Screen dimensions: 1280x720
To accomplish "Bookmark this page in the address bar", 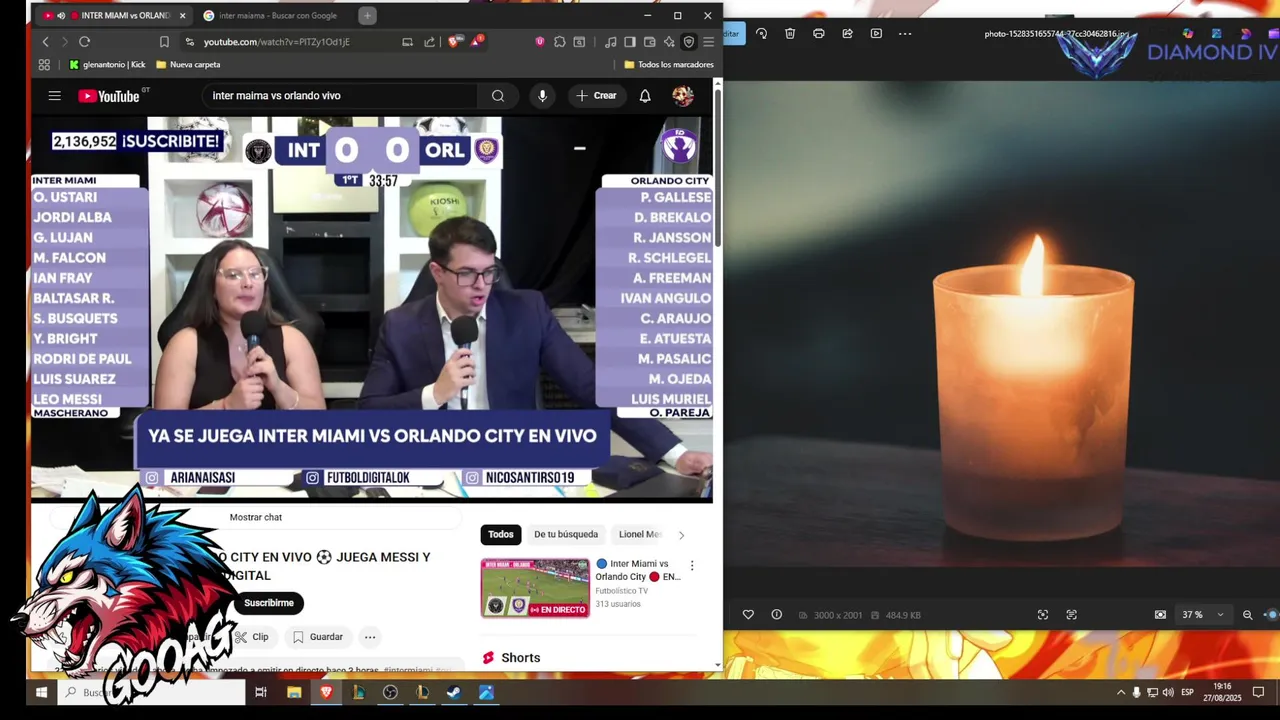I will pyautogui.click(x=164, y=42).
